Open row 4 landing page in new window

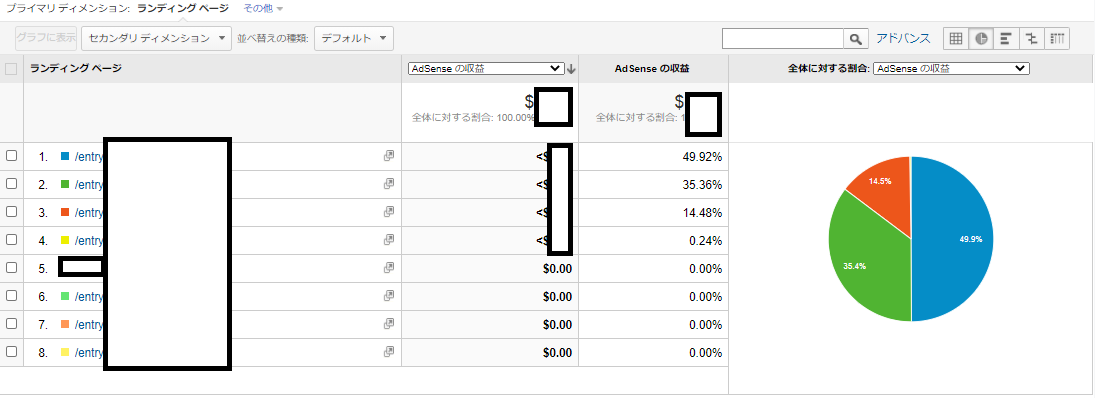click(389, 240)
